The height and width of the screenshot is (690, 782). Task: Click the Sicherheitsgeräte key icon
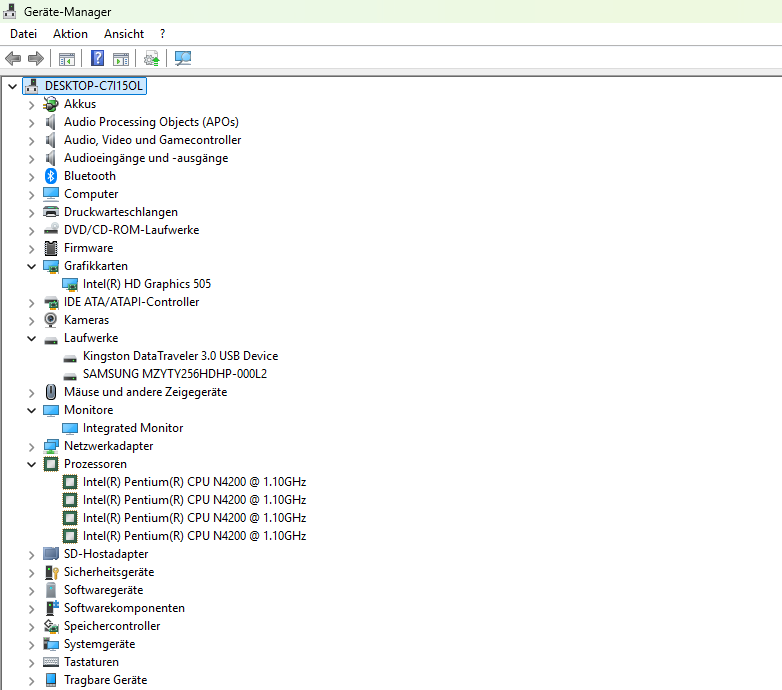(51, 572)
